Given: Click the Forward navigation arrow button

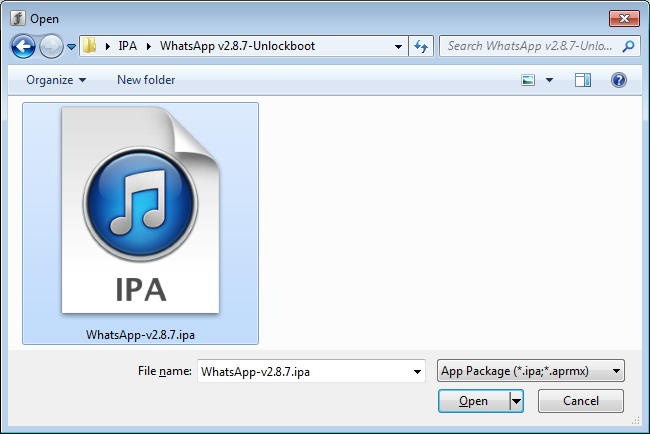Looking at the screenshot, I should 50,46.
